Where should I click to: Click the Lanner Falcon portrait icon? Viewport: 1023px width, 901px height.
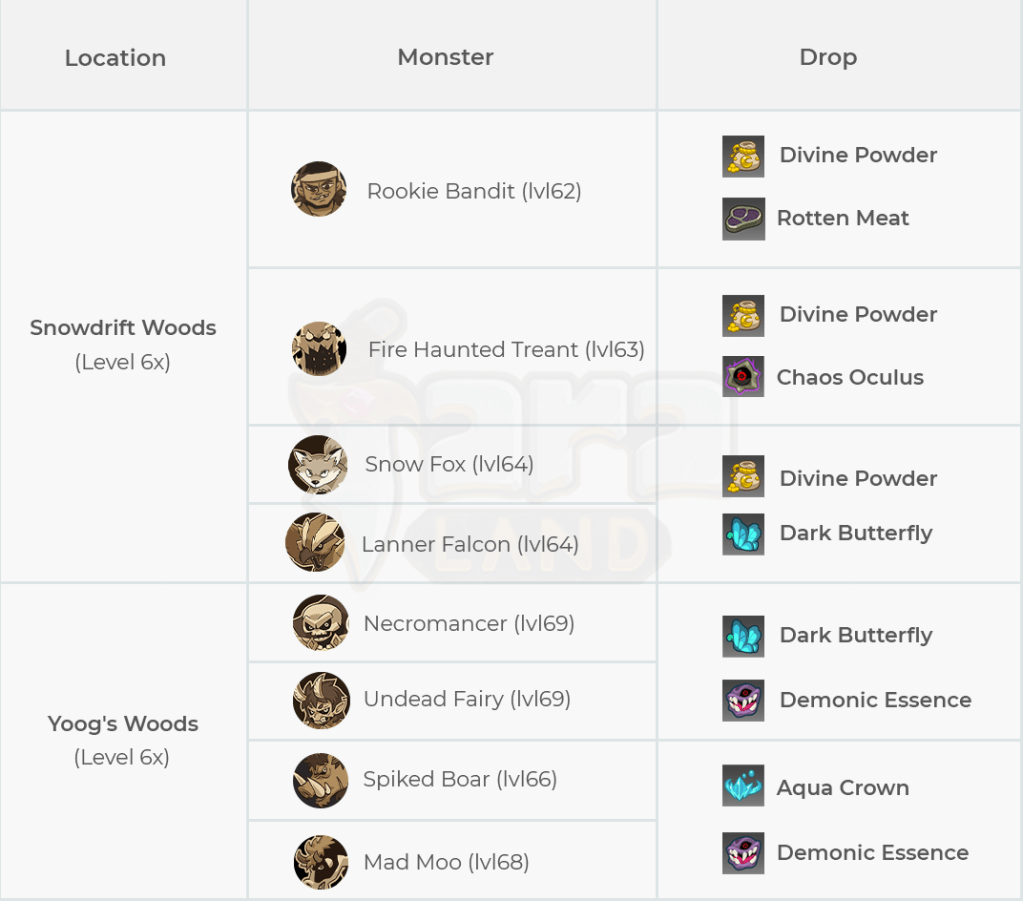click(x=315, y=543)
